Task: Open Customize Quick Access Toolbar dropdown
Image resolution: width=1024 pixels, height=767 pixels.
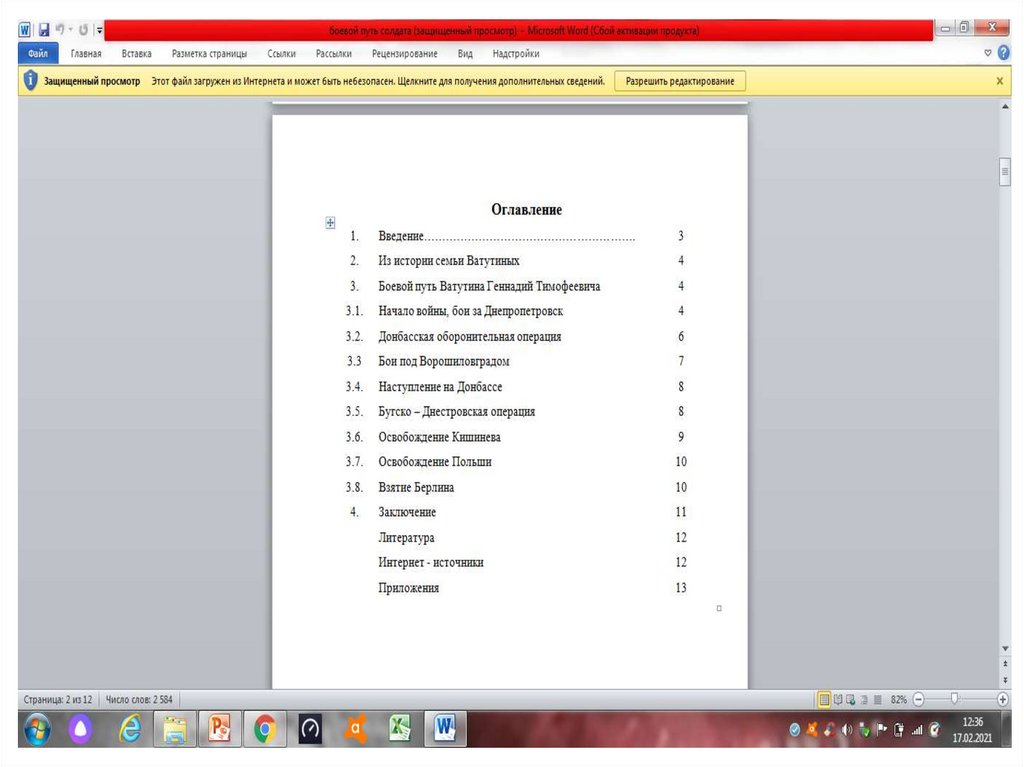Action: [99, 30]
